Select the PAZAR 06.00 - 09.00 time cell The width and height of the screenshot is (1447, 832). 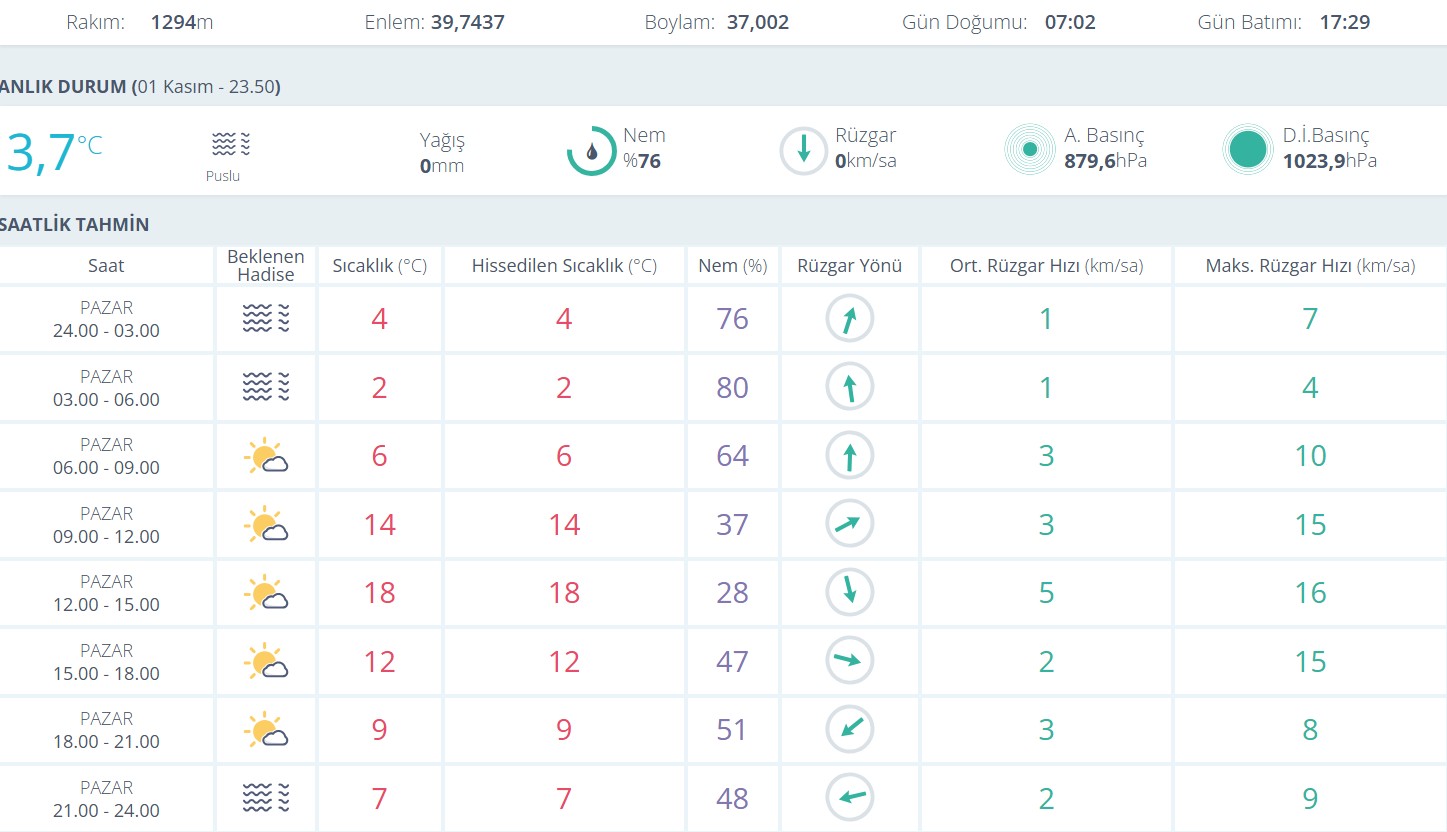(x=106, y=456)
